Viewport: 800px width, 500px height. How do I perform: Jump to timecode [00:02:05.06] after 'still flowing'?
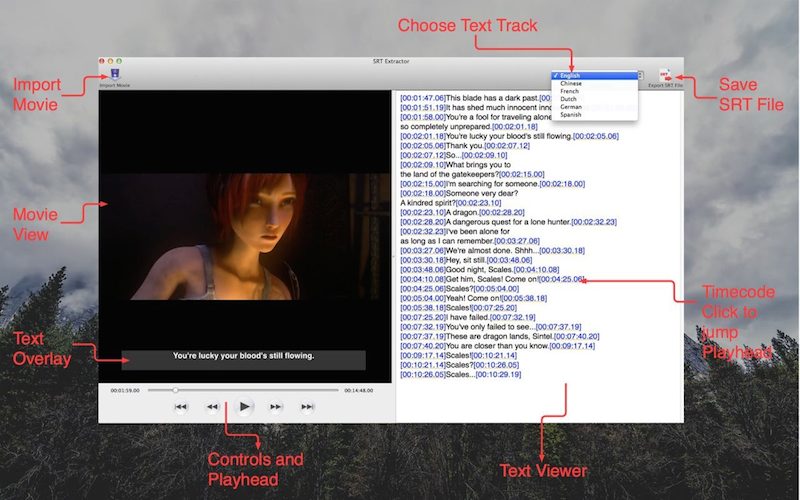pos(596,136)
